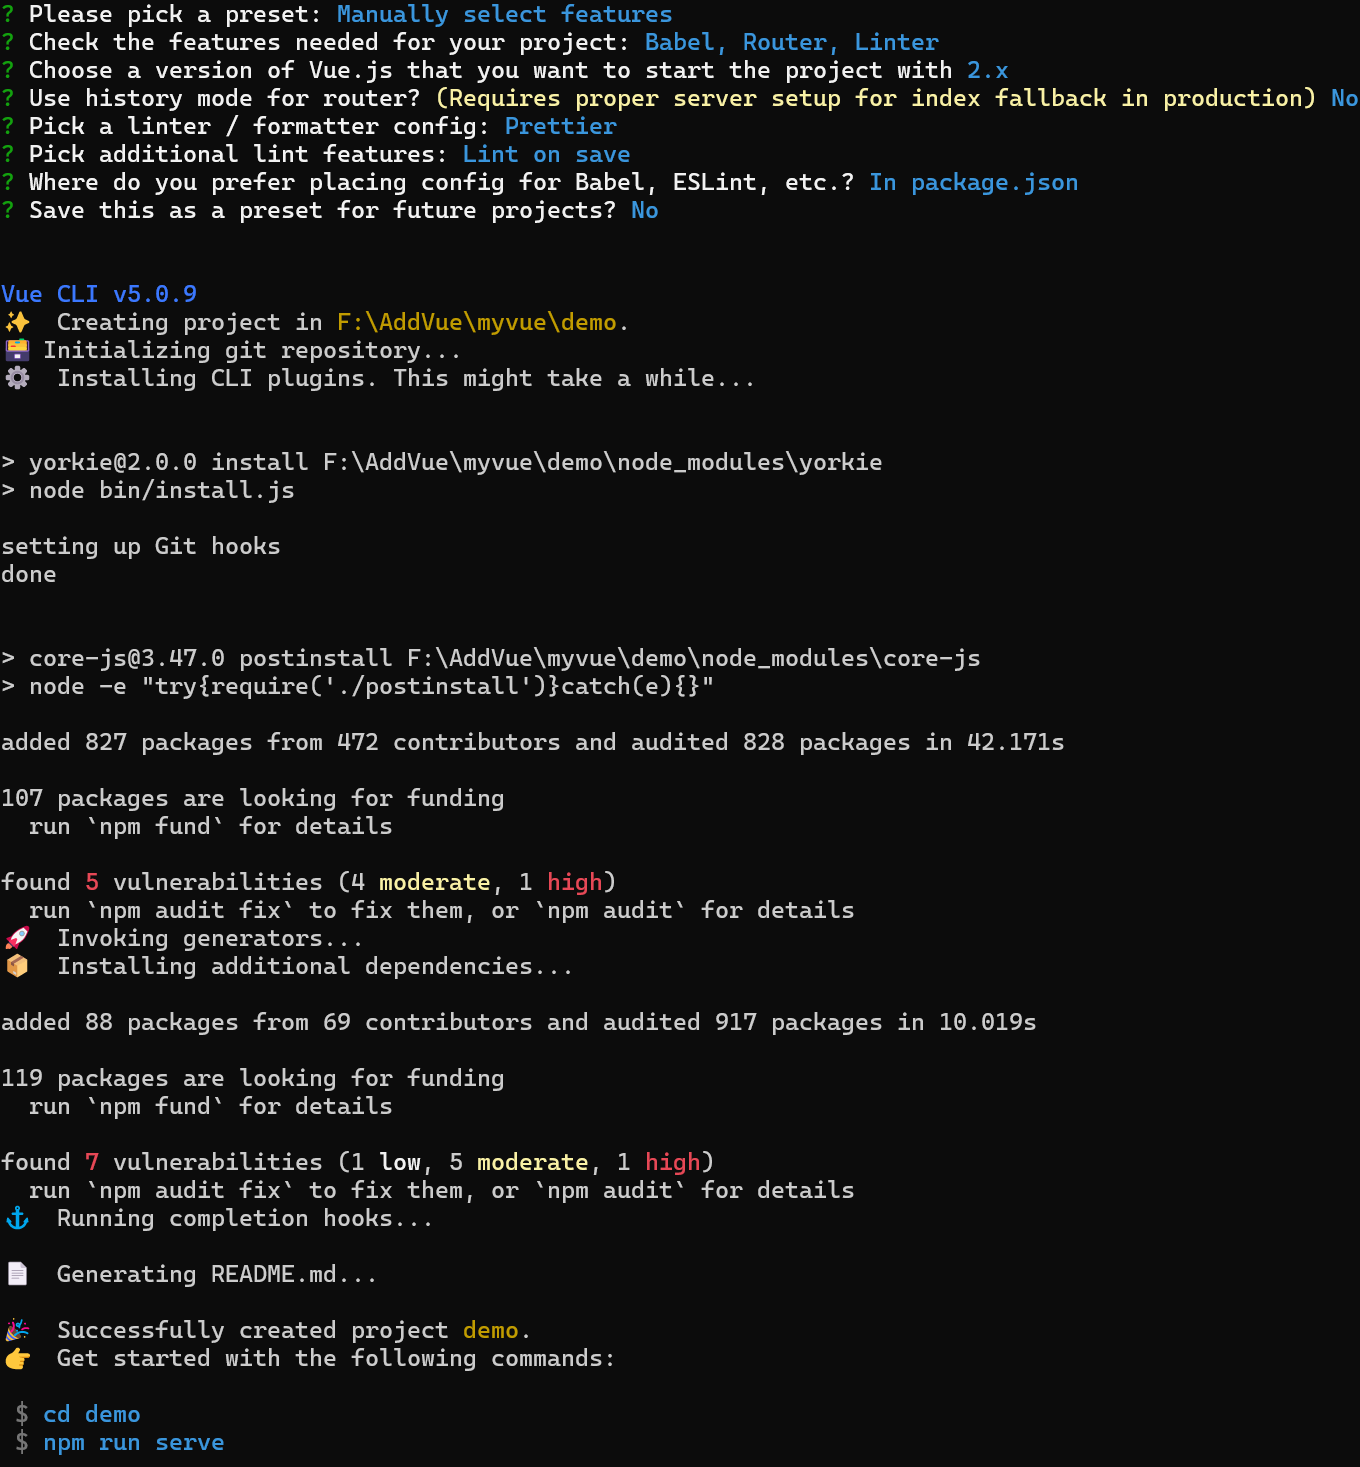Click the 'Prettier' linter config answer

tap(560, 126)
